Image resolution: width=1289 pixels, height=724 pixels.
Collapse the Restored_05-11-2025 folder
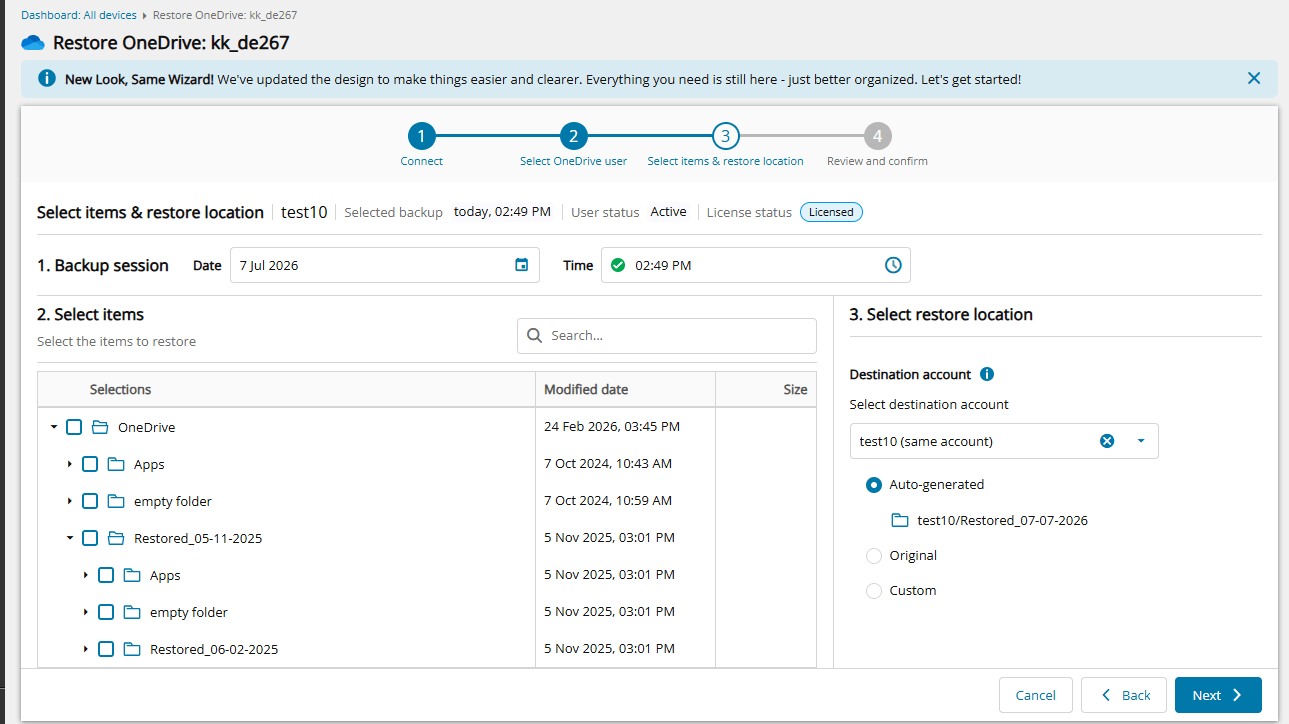point(70,538)
